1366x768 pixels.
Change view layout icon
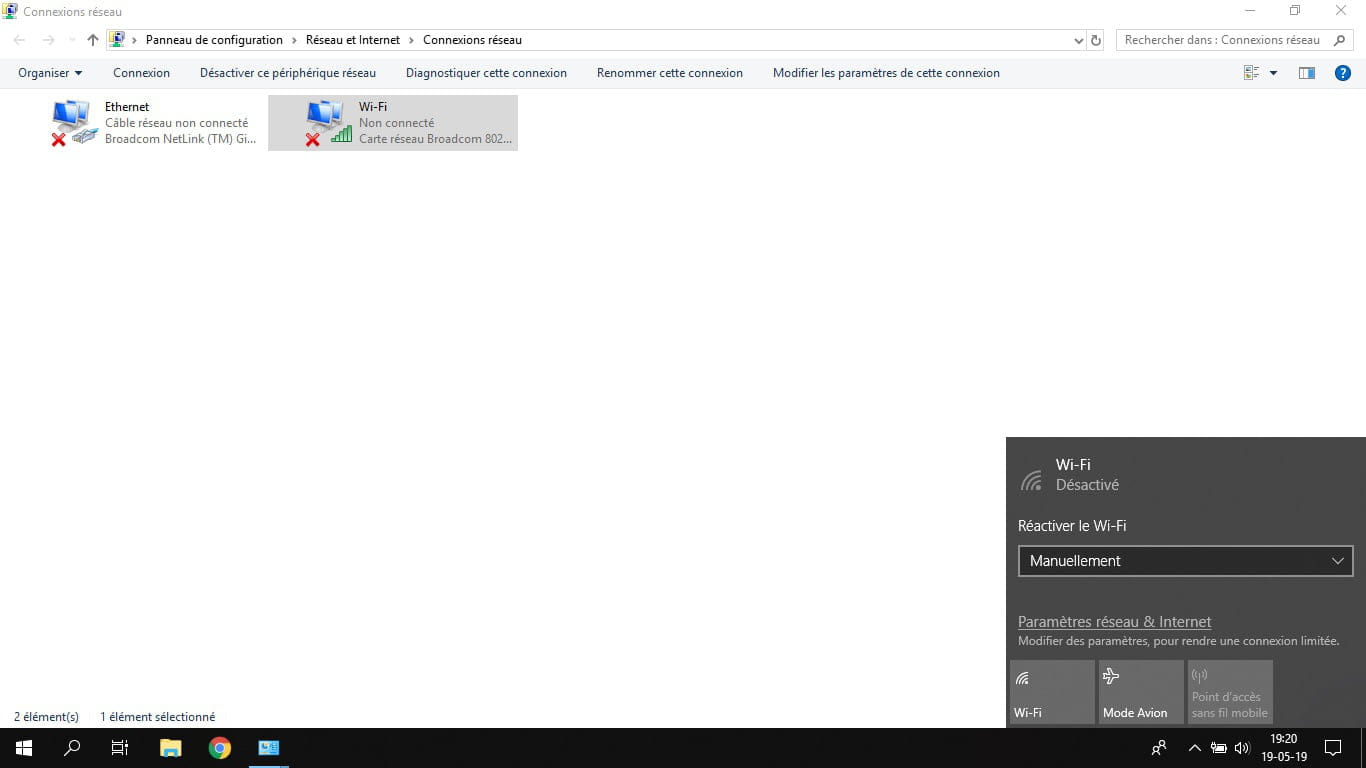tap(1251, 73)
